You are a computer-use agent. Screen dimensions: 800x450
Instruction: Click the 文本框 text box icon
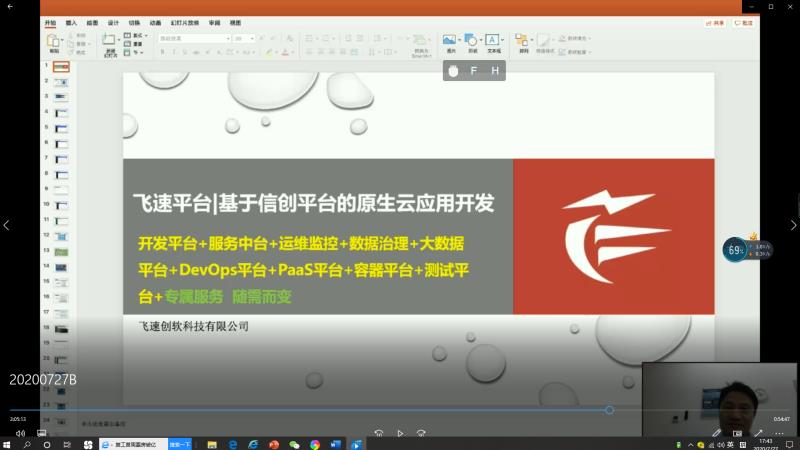click(493, 43)
